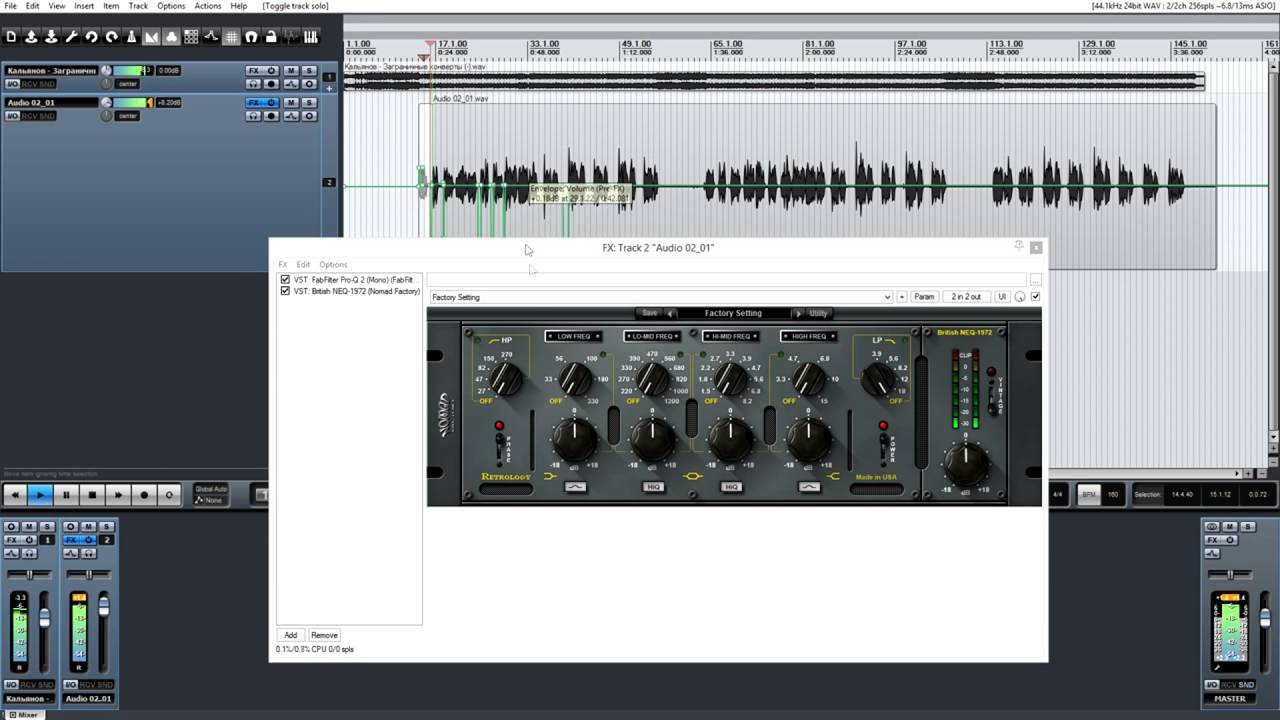This screenshot has height=720, width=1280.
Task: Click low-shelf shape button under LOW FREQ band
Action: (x=574, y=487)
